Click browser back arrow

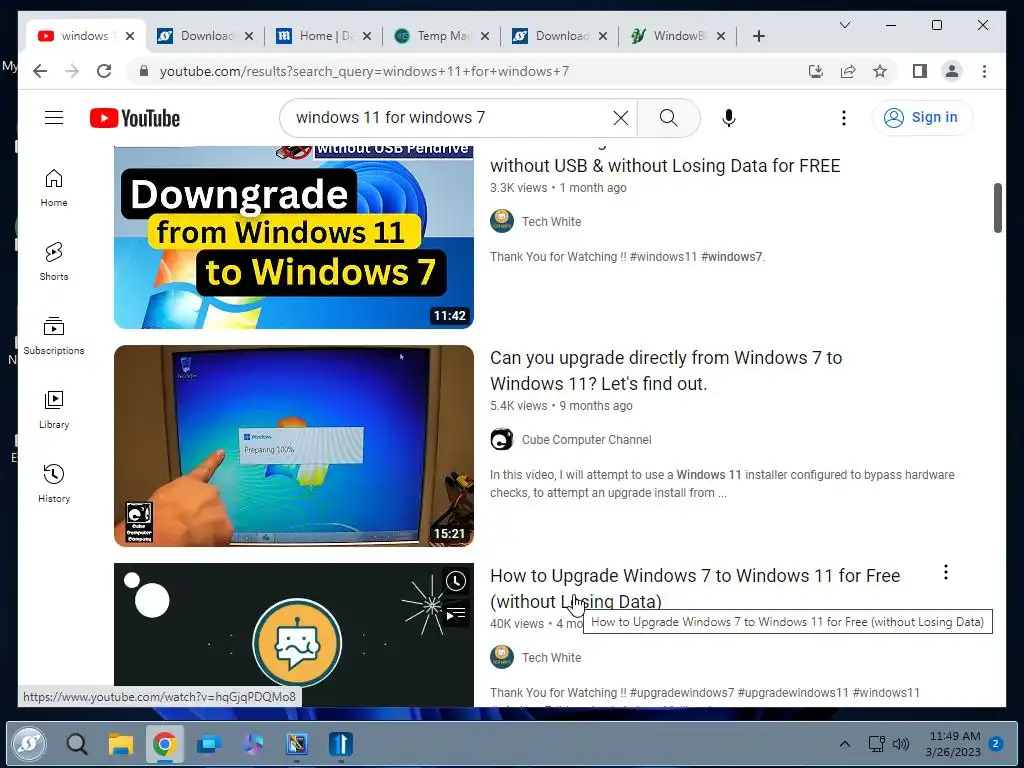click(x=40, y=71)
